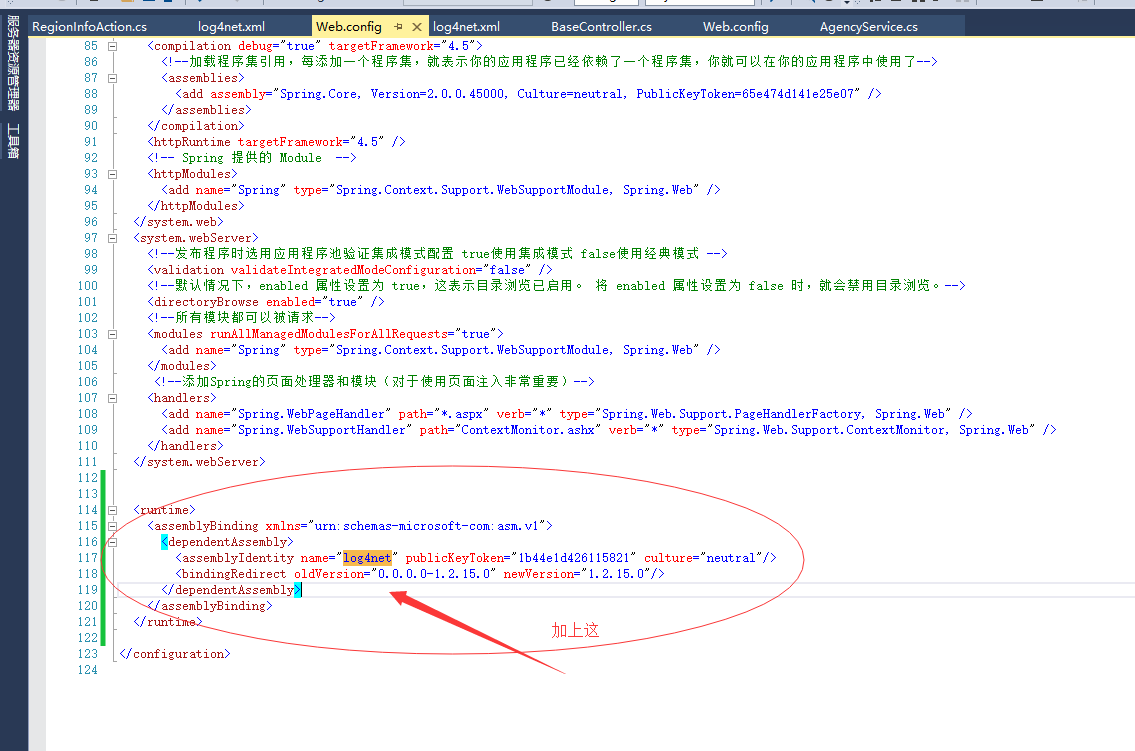The width and height of the screenshot is (1135, 751).
Task: Collapse the compilation element at line 85
Action: pyautogui.click(x=112, y=46)
